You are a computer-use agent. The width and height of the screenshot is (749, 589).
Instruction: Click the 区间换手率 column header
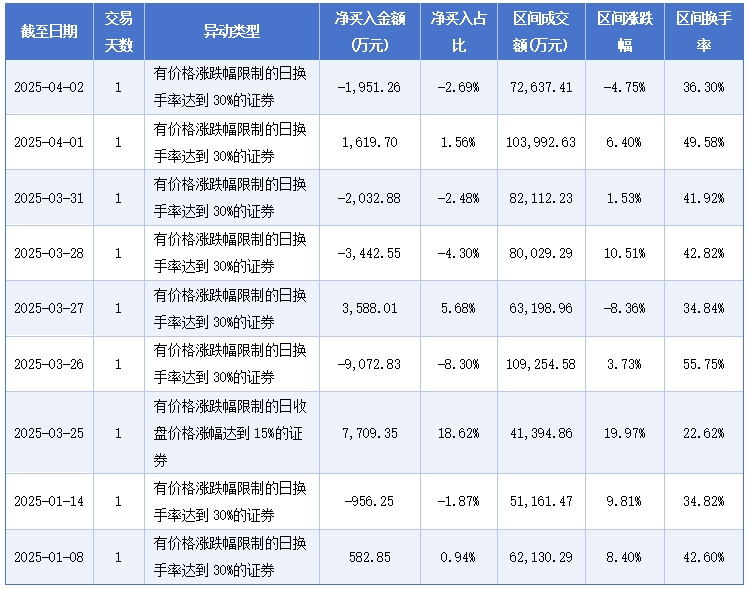pyautogui.click(x=704, y=32)
